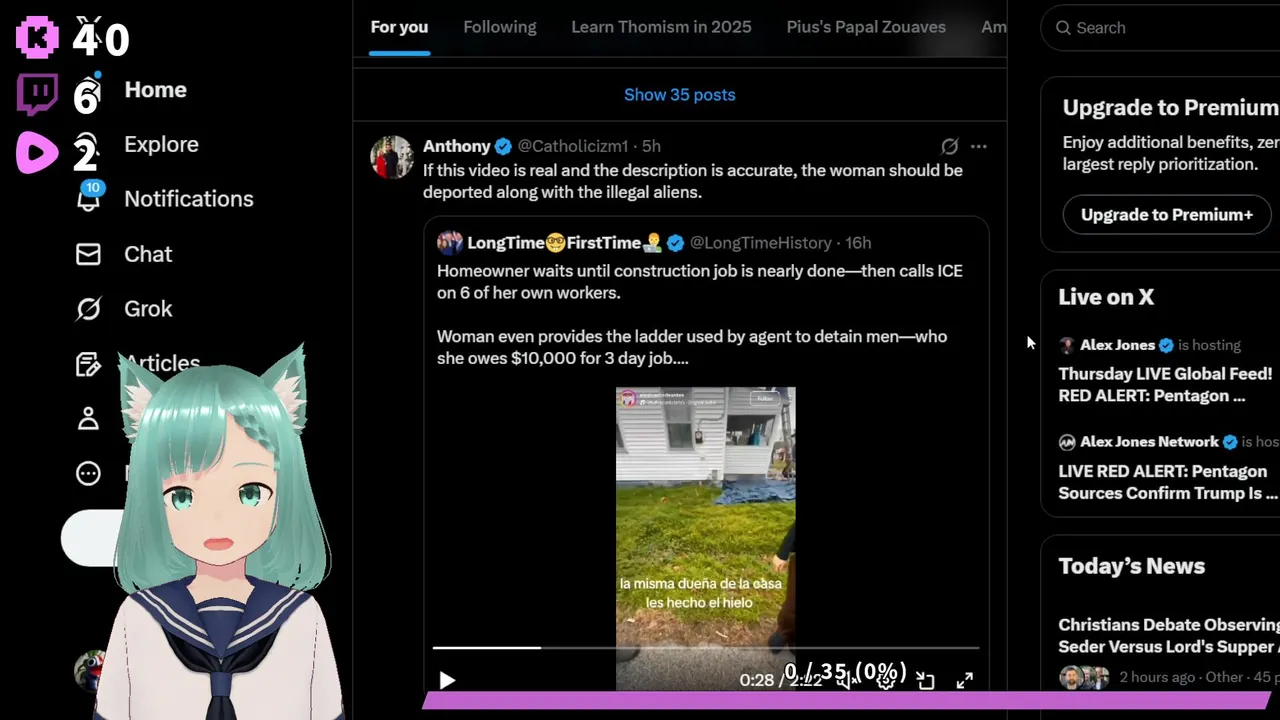Image resolution: width=1280 pixels, height=720 pixels.
Task: Open Anthony's profile avatar
Action: click(x=392, y=157)
